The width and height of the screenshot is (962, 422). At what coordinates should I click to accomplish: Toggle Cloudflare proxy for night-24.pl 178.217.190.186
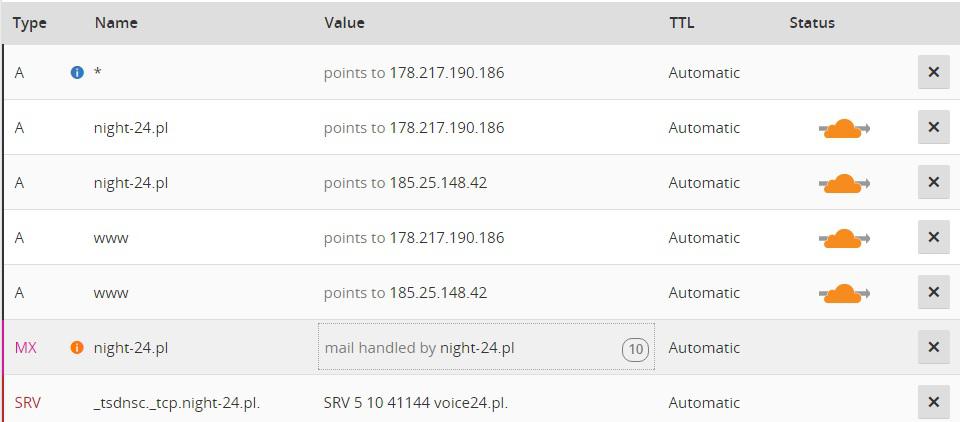(x=844, y=128)
